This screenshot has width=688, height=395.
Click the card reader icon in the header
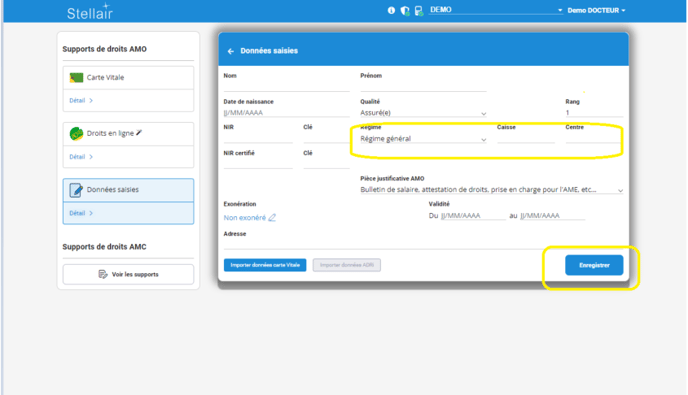click(419, 11)
